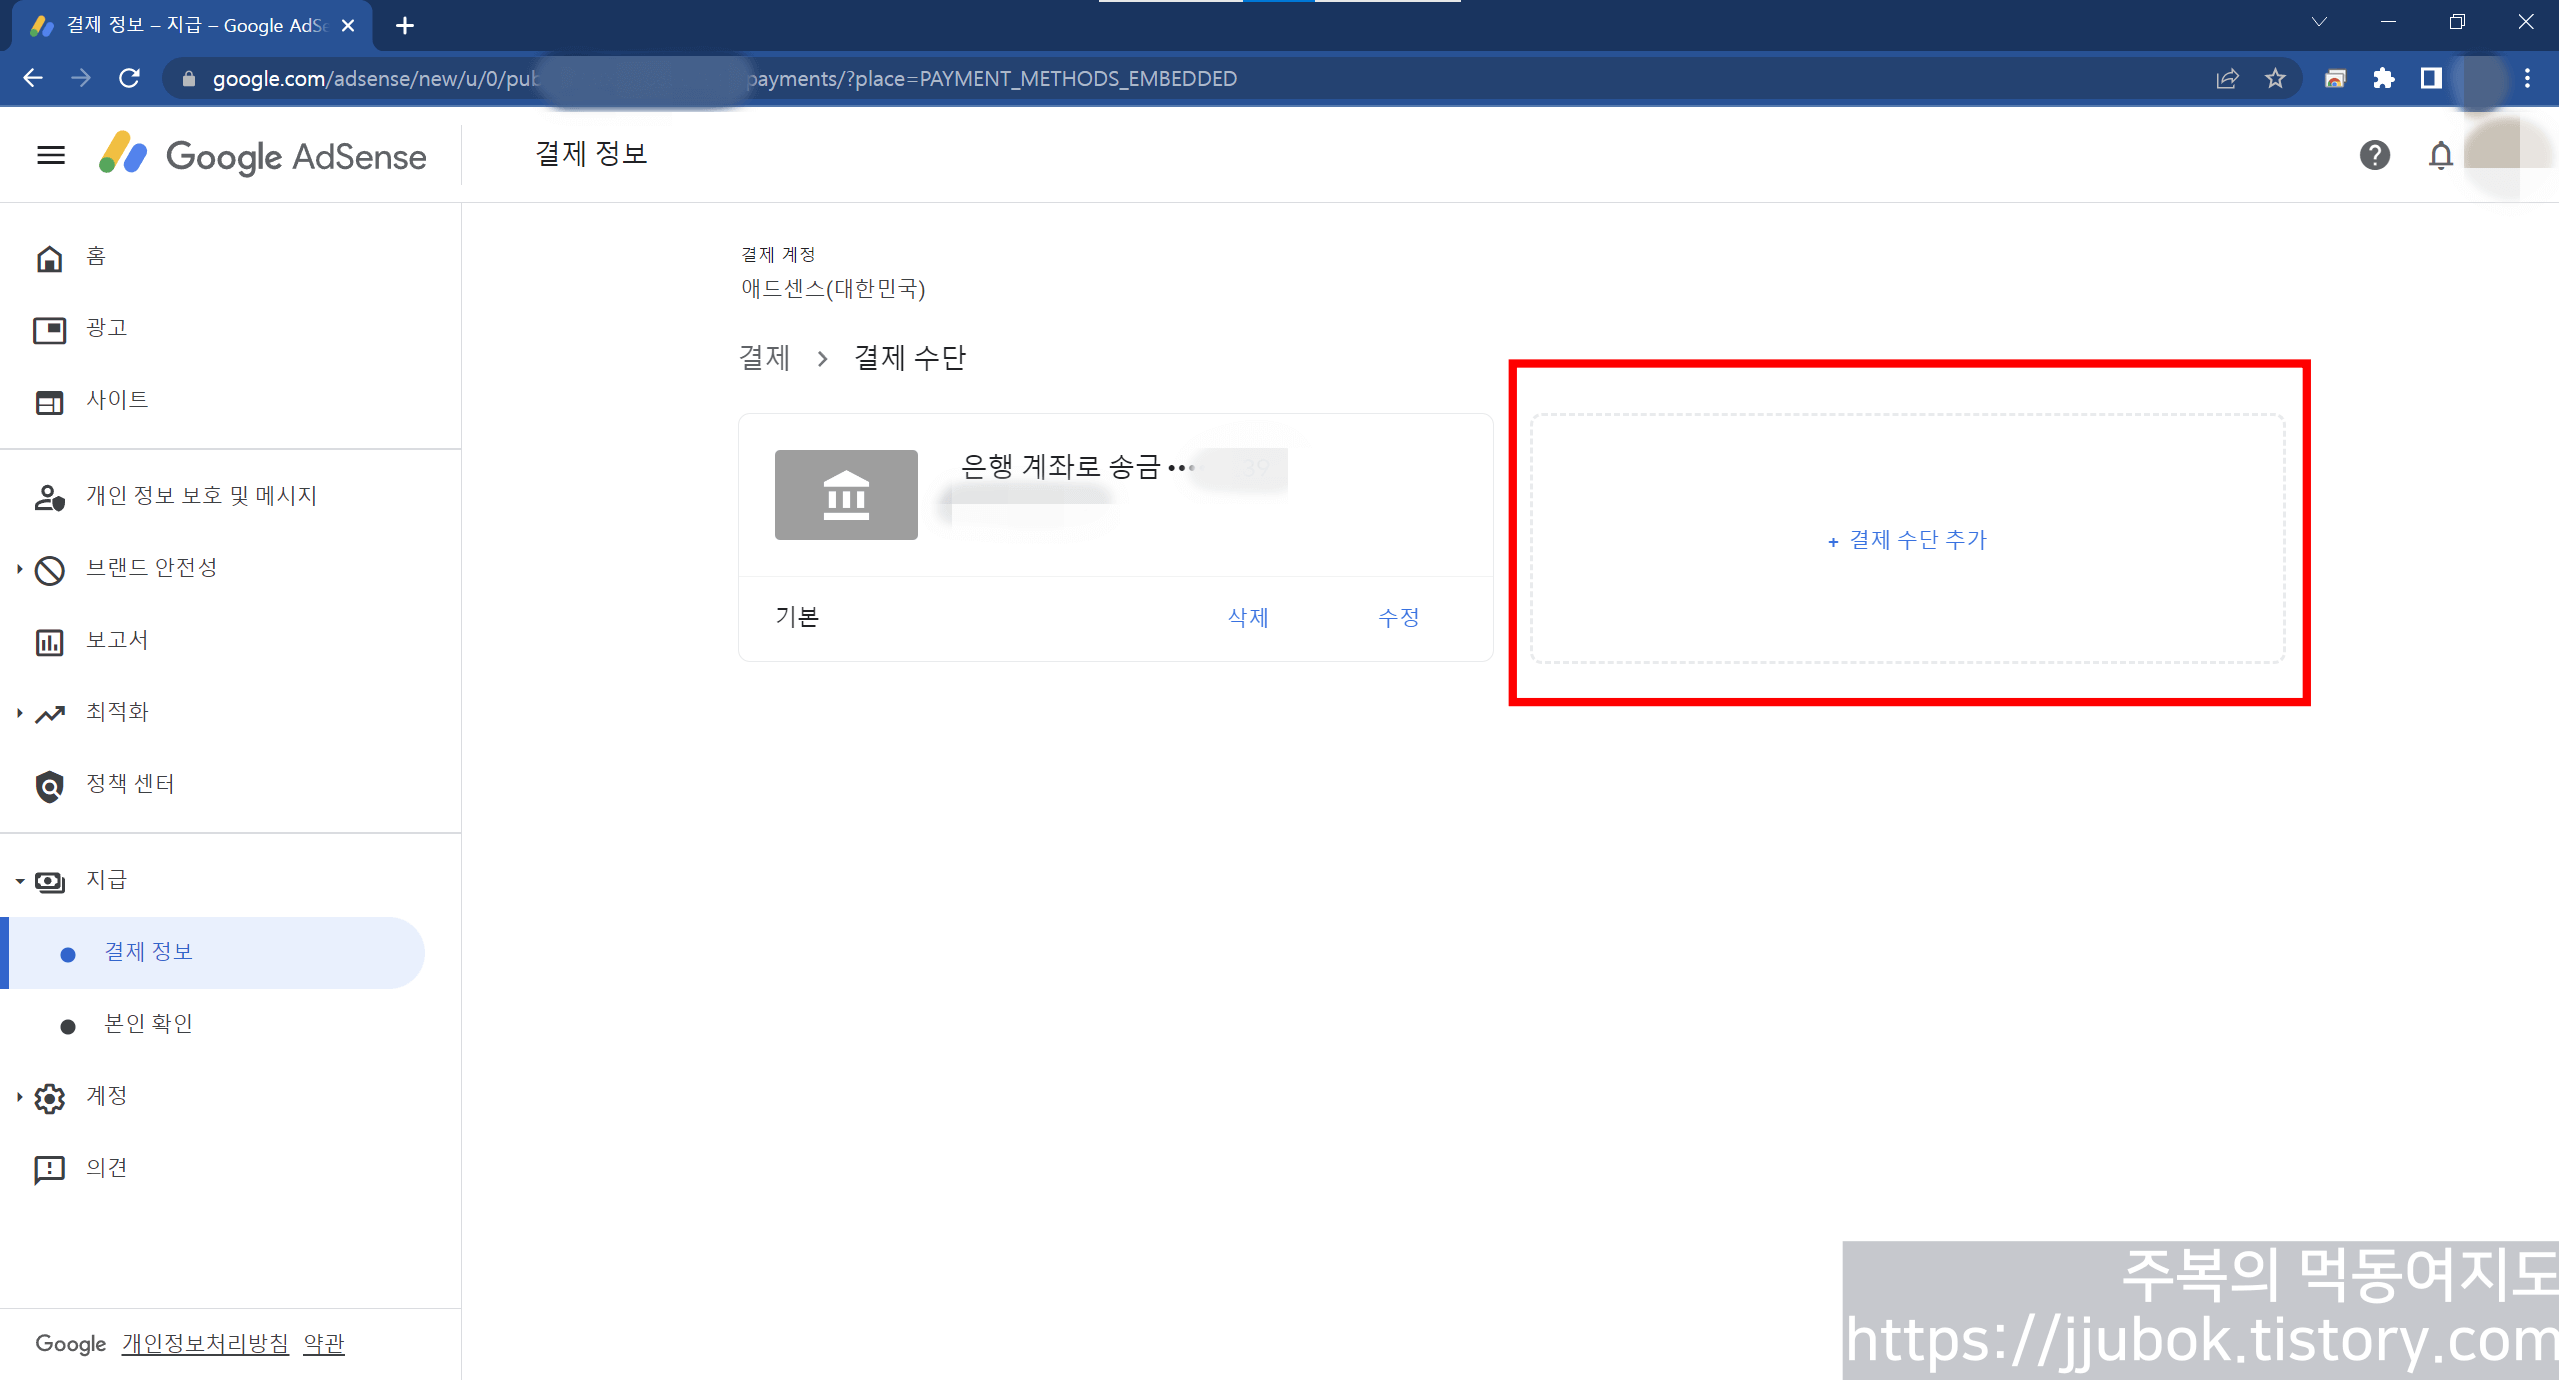Open the hamburger navigation menu

(x=49, y=155)
